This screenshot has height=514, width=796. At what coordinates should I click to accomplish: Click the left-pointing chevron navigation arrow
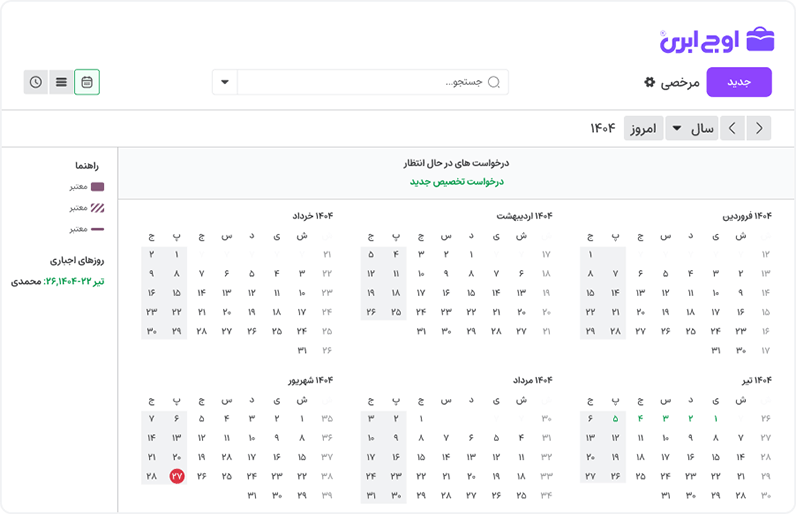point(761,128)
